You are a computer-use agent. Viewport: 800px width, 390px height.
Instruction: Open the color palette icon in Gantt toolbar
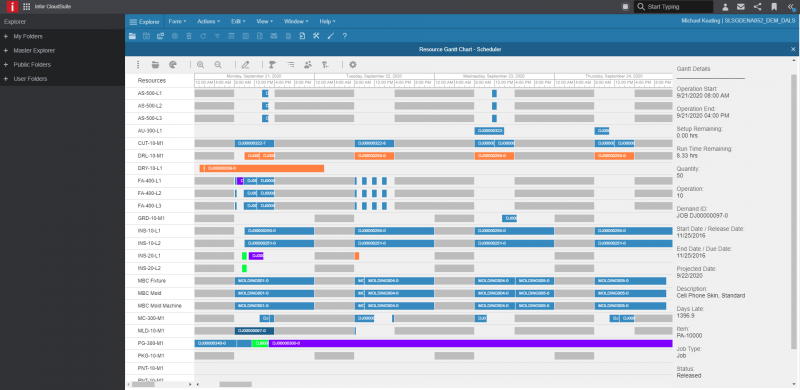[x=172, y=65]
